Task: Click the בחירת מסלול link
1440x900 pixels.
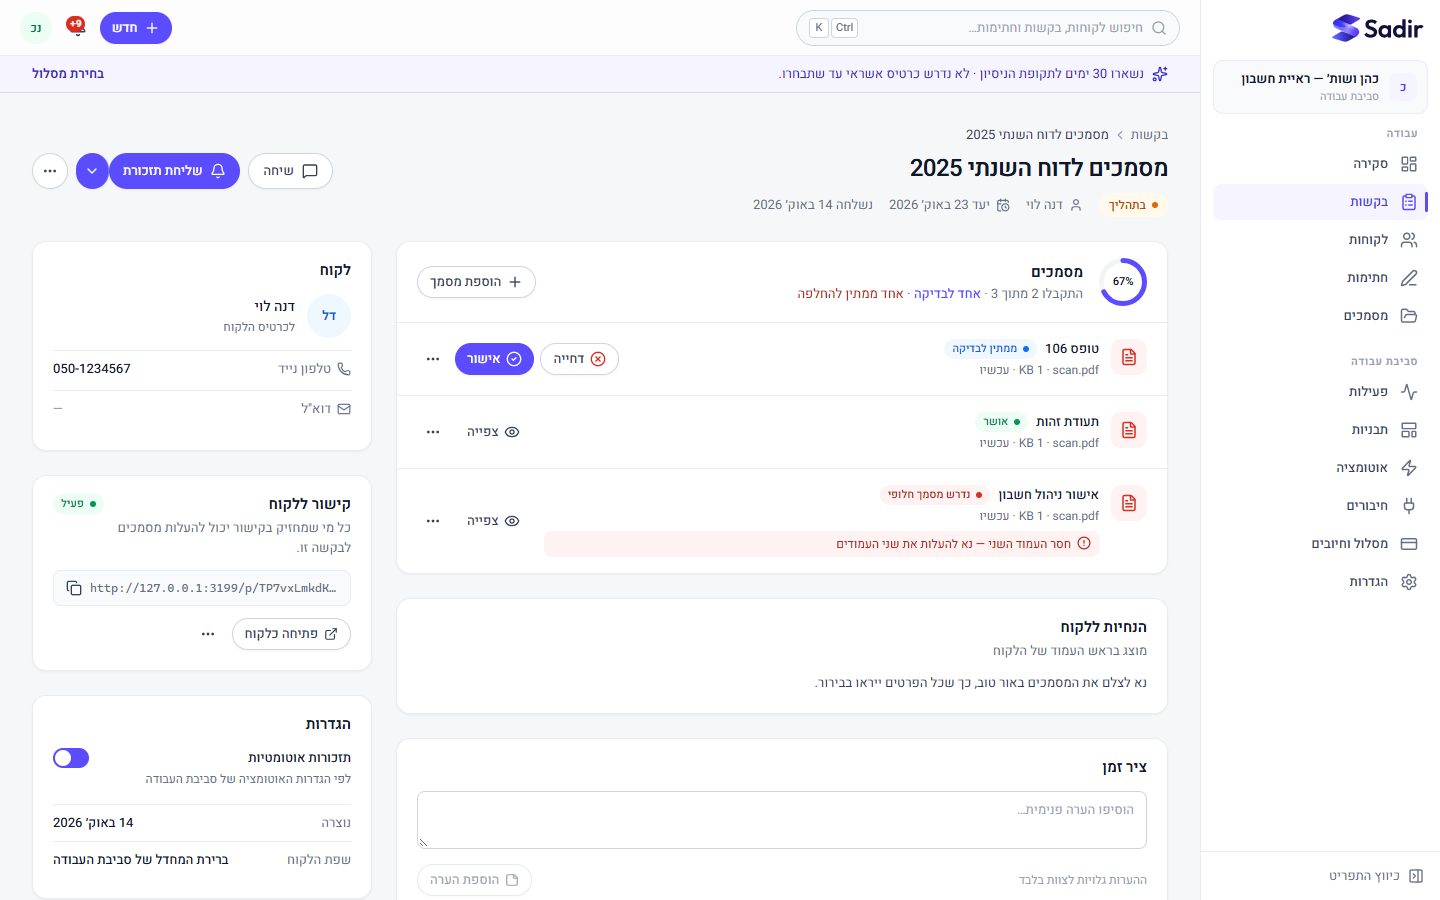Action: click(68, 74)
